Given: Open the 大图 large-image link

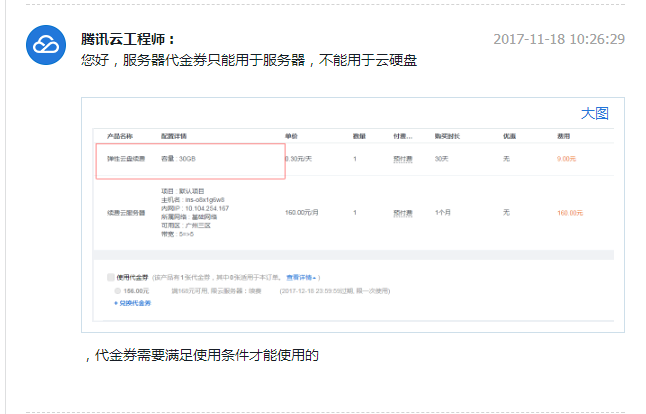Looking at the screenshot, I should pyautogui.click(x=595, y=113).
